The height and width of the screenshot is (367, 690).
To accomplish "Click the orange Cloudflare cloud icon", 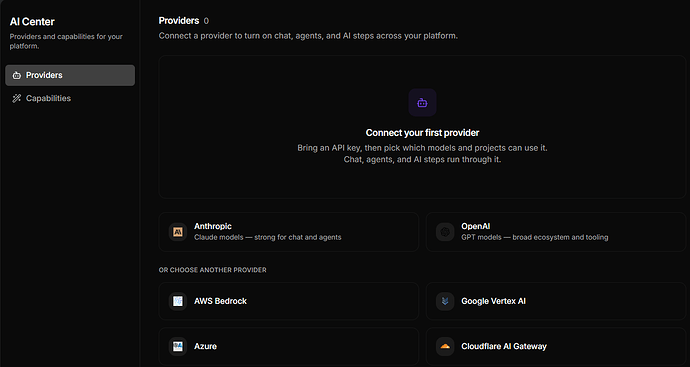I will click(x=445, y=346).
